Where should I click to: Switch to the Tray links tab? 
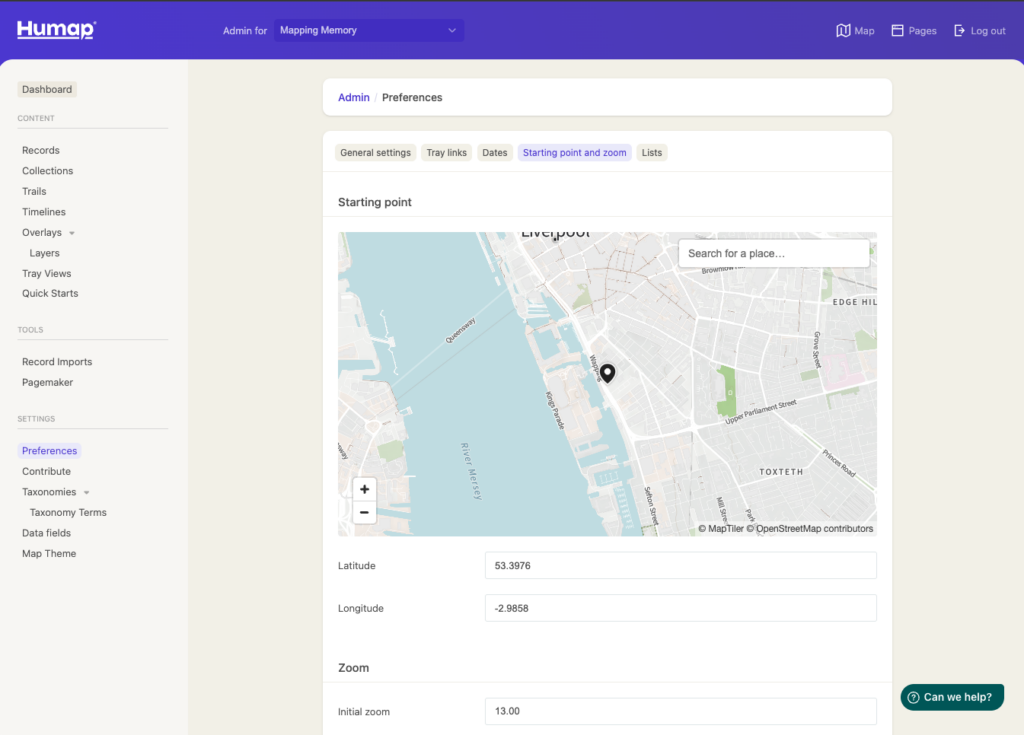pos(446,153)
